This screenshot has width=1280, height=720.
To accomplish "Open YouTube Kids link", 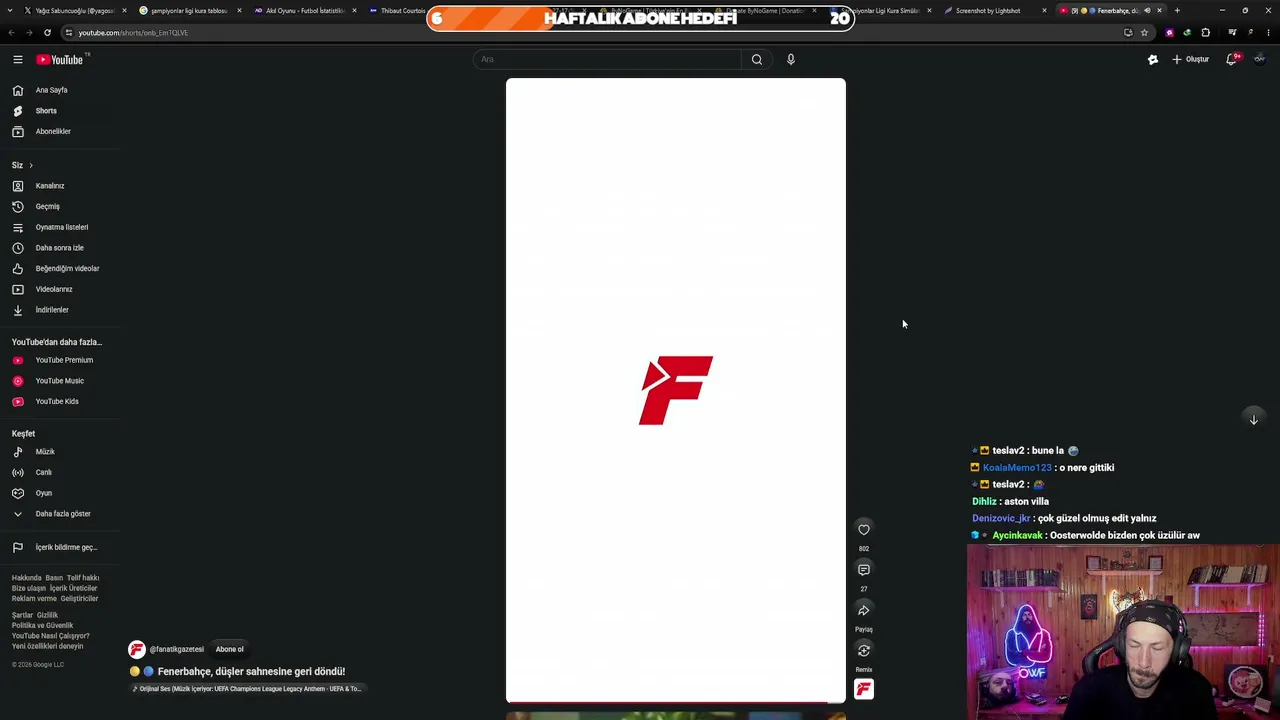I will (60, 401).
